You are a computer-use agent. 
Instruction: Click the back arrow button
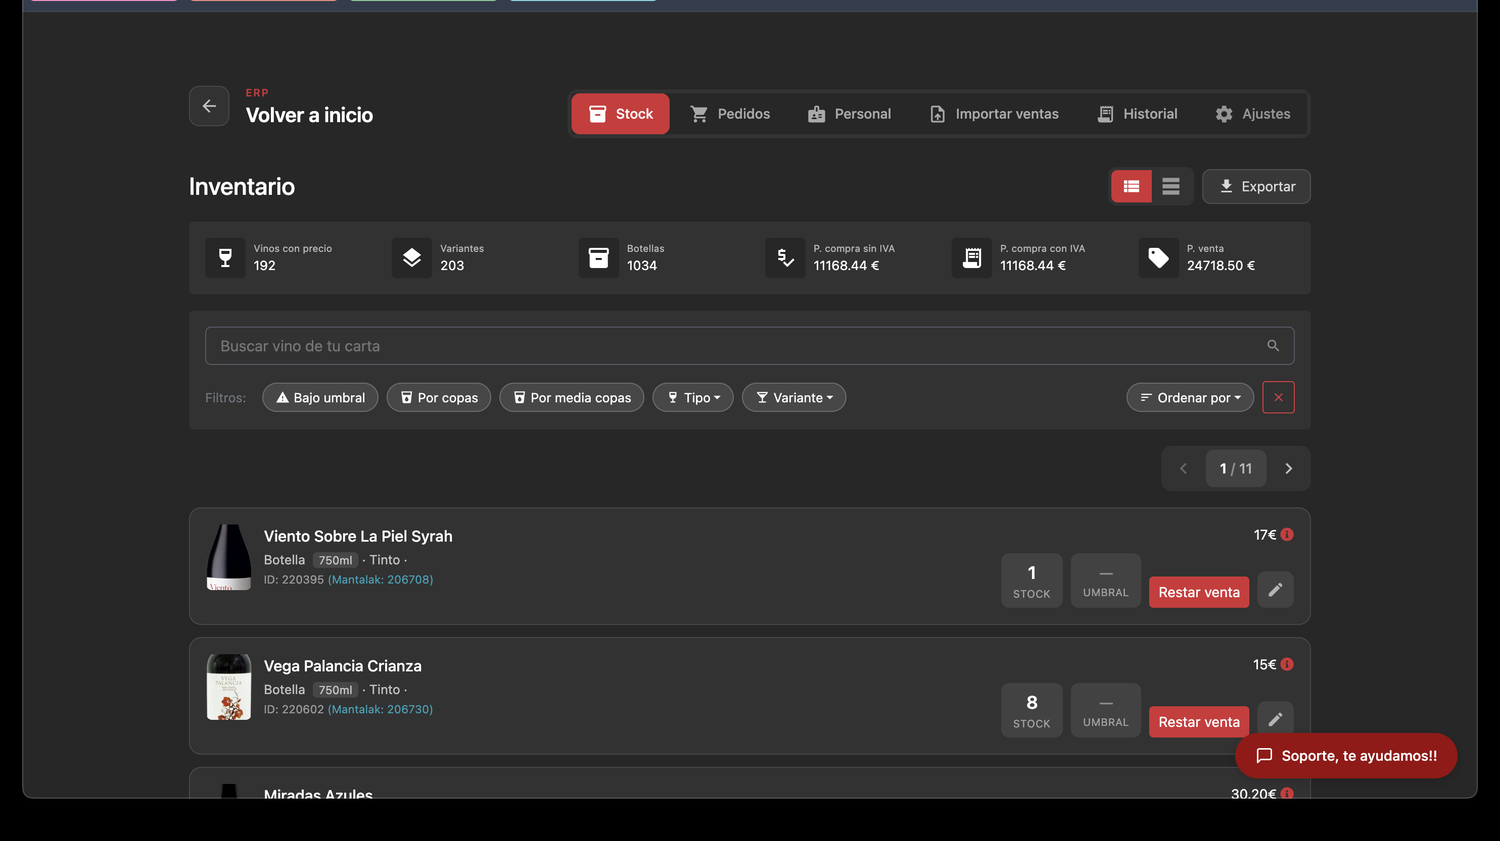pyautogui.click(x=209, y=106)
